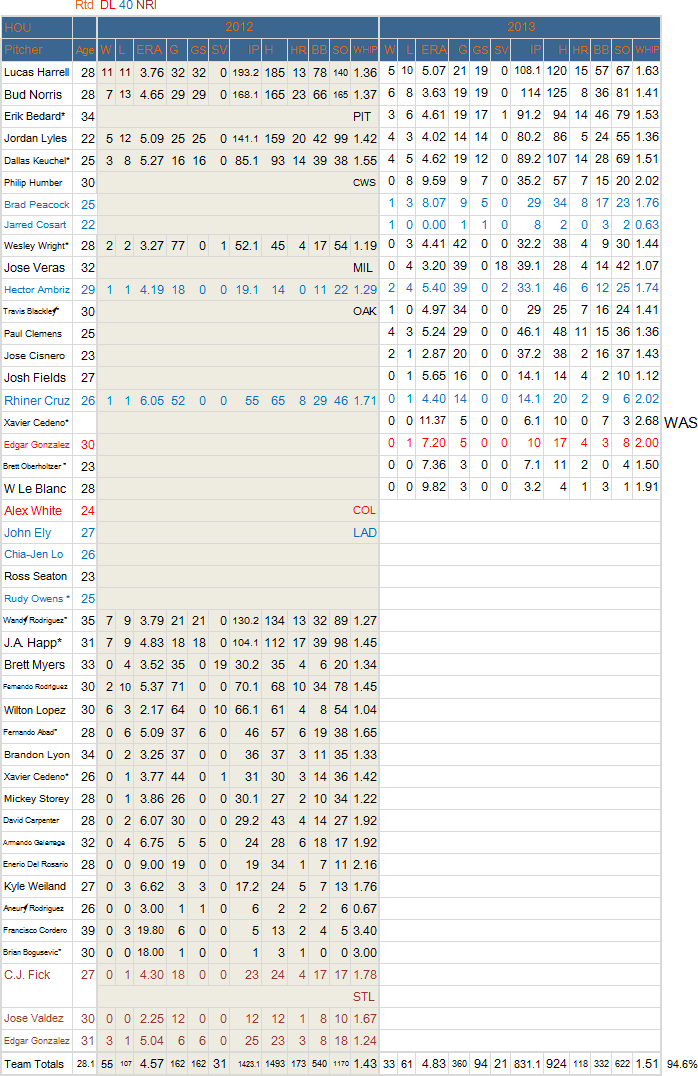The image size is (698, 1076).
Task: Select the Lucas Harrell row name
Action: 36,72
